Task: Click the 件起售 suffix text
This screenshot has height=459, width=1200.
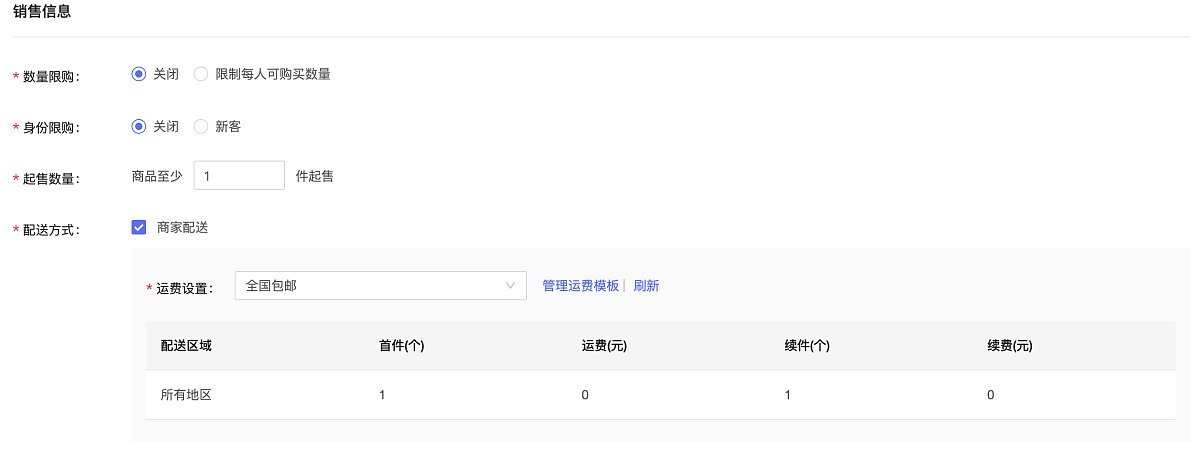Action: point(315,177)
